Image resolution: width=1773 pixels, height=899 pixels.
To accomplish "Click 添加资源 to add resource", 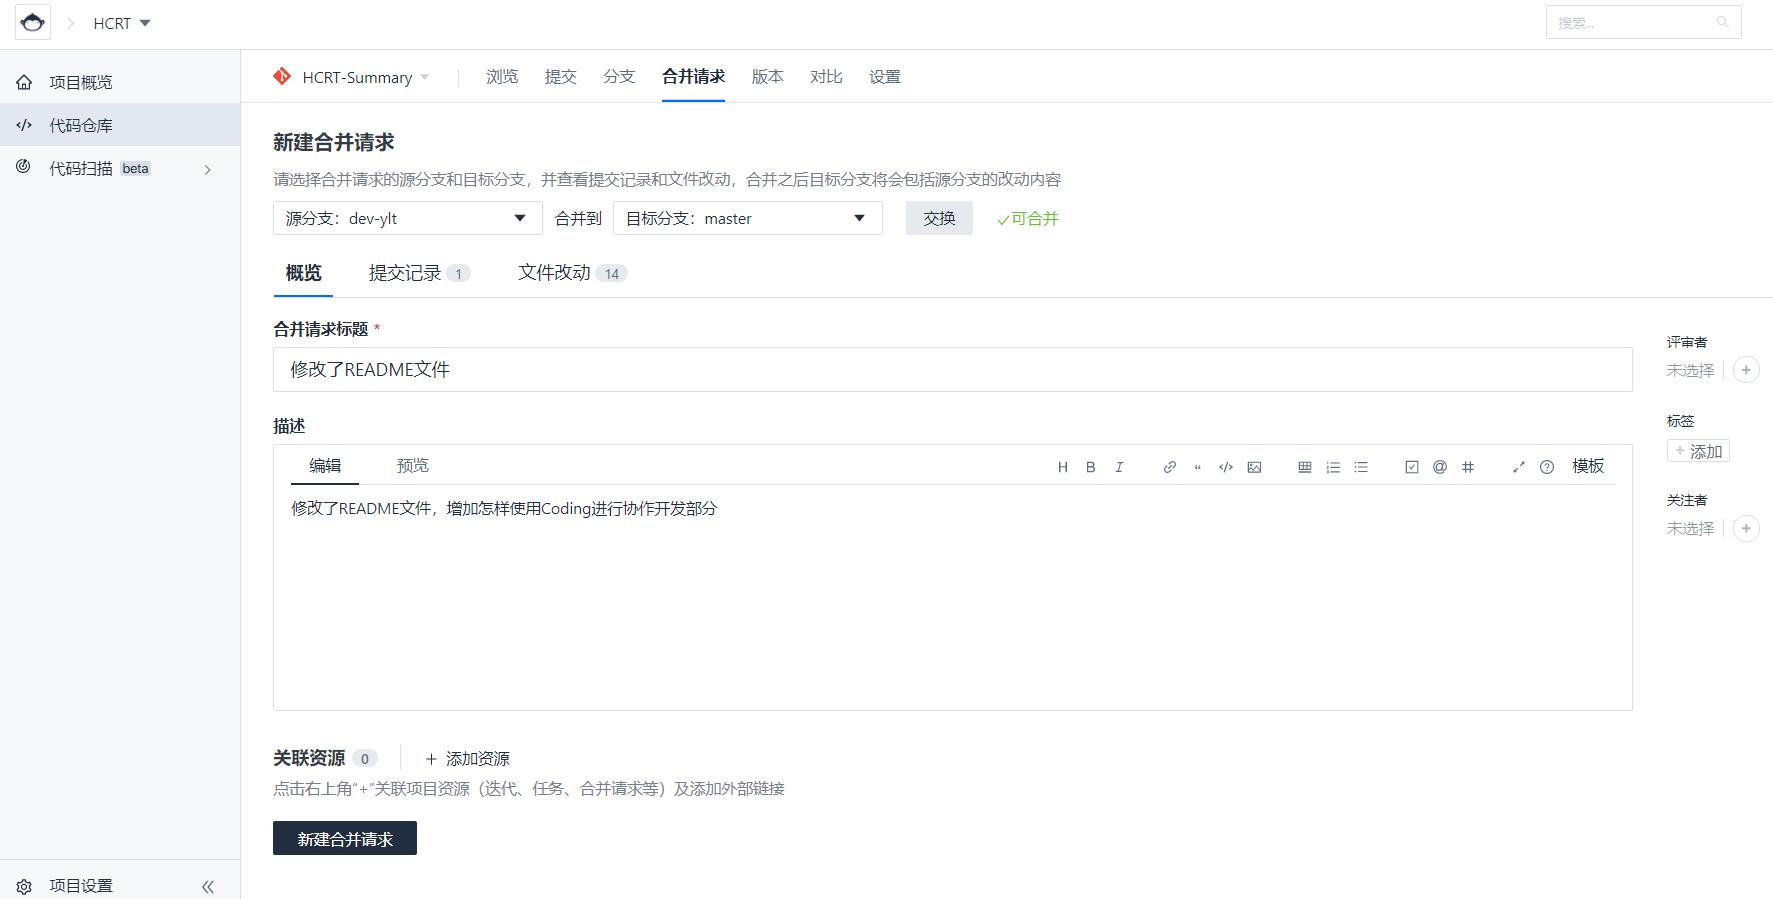I will [x=467, y=759].
